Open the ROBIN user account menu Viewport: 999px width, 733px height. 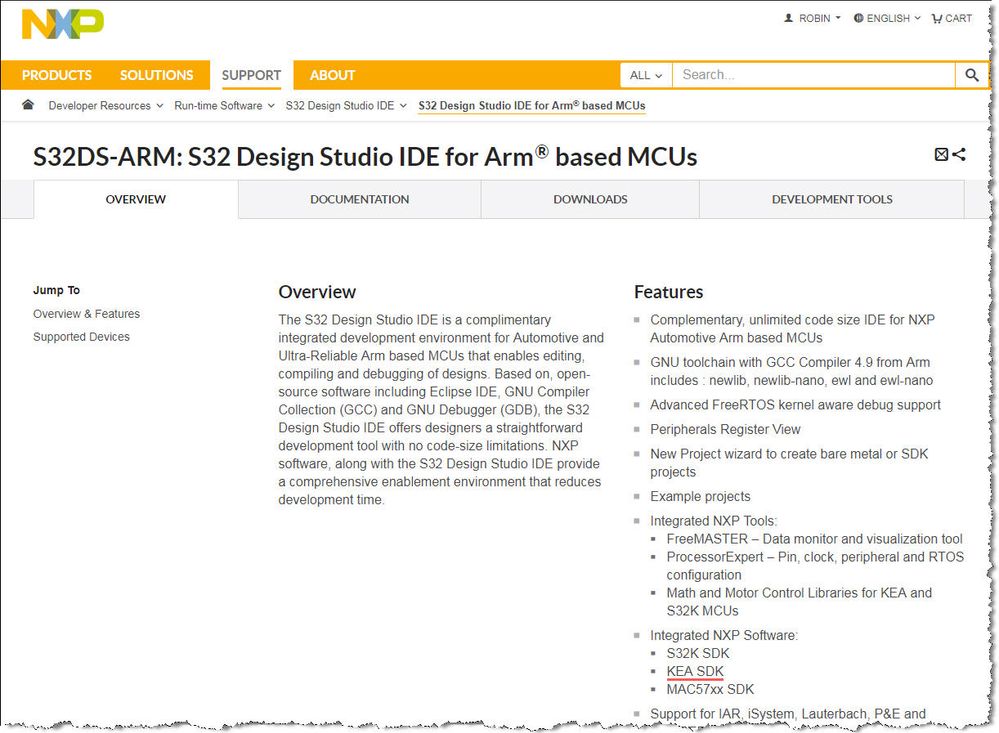point(812,18)
